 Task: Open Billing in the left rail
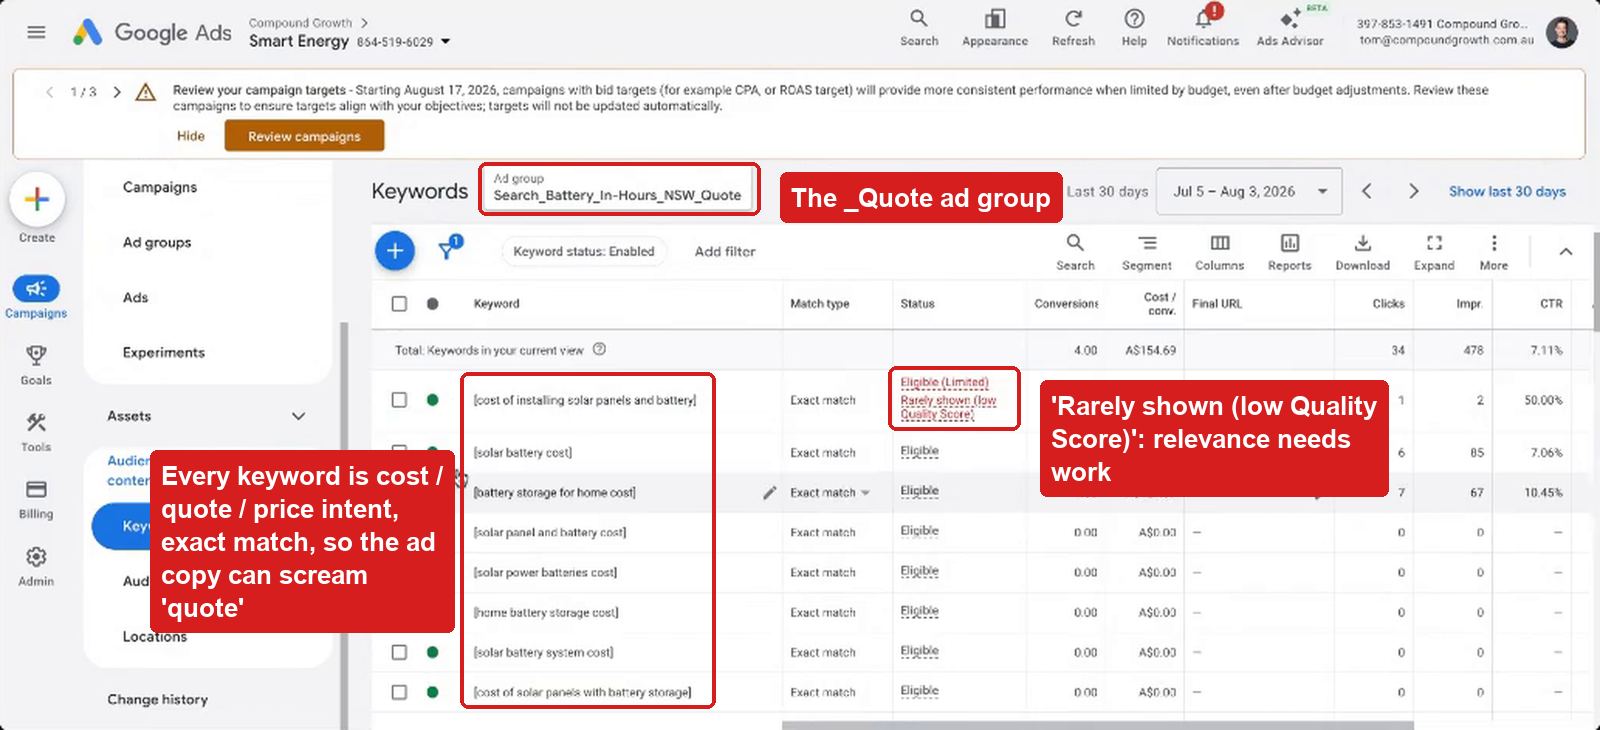point(36,499)
